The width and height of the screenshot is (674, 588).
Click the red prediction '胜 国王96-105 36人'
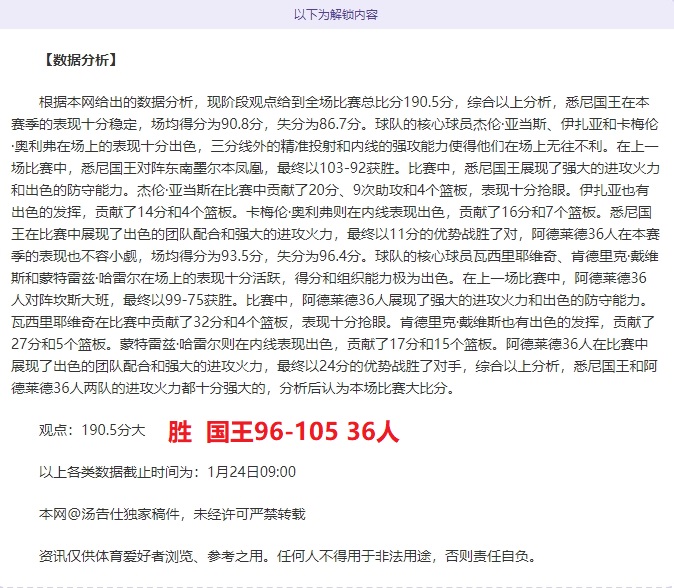coord(283,431)
